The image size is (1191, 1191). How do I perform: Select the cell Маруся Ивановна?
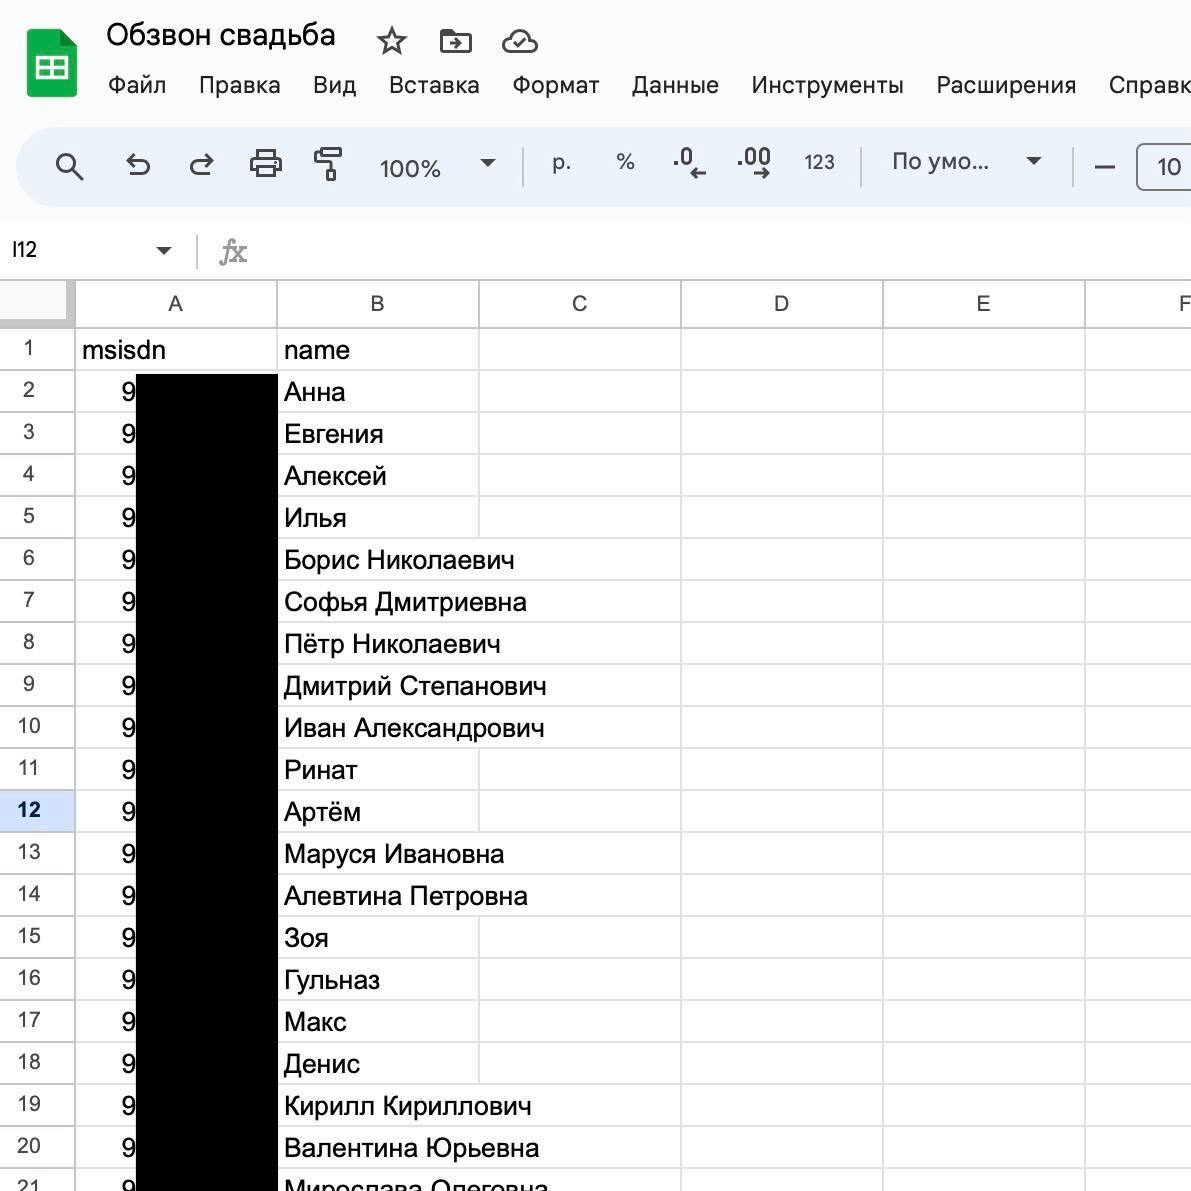pos(378,854)
